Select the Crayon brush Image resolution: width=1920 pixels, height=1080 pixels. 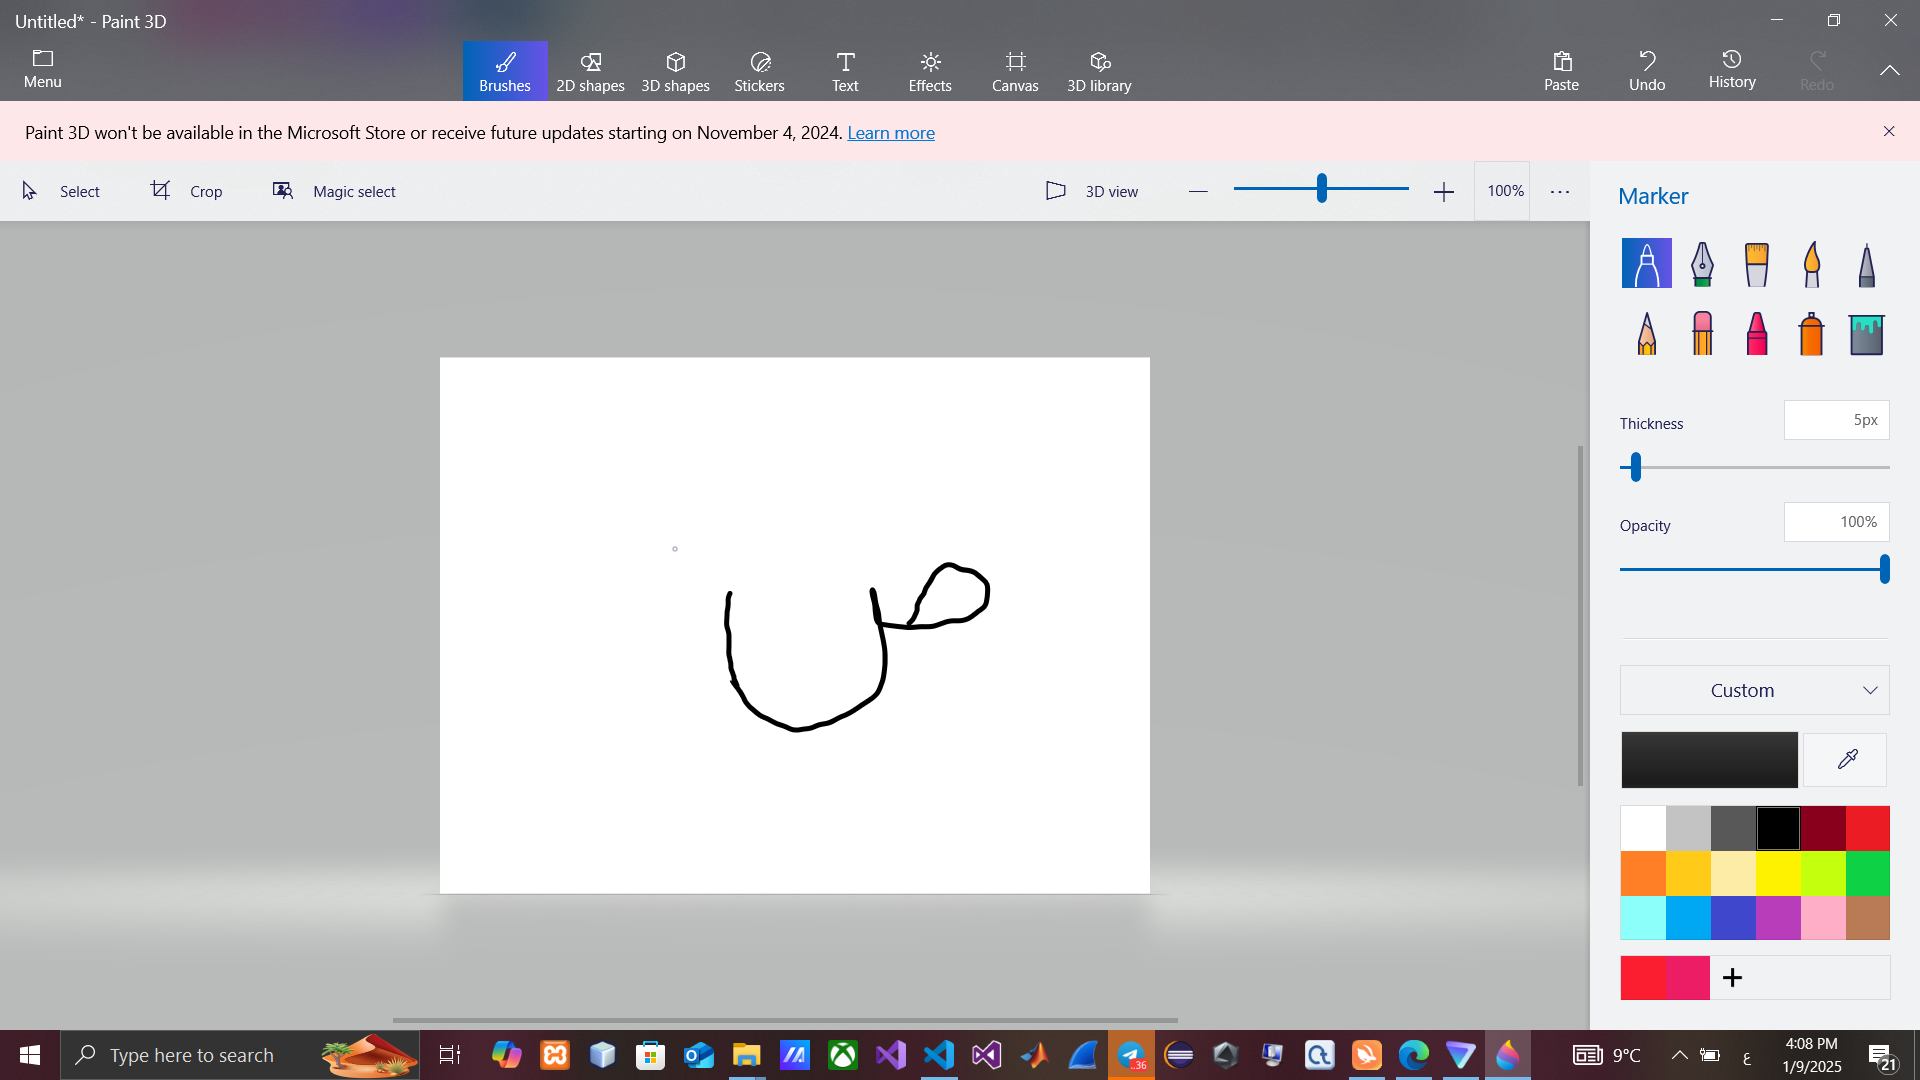tap(1756, 334)
